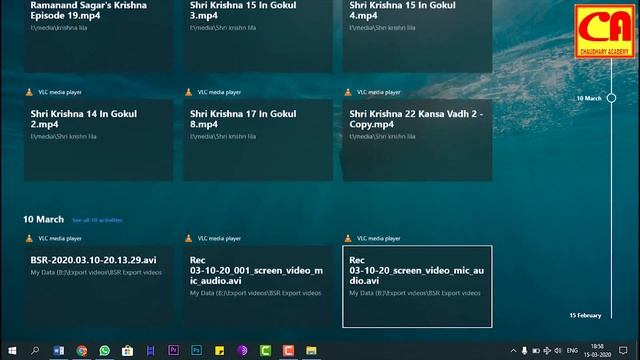Open the volume speaker tray icon
This screenshot has width=640, height=360.
click(x=558, y=351)
